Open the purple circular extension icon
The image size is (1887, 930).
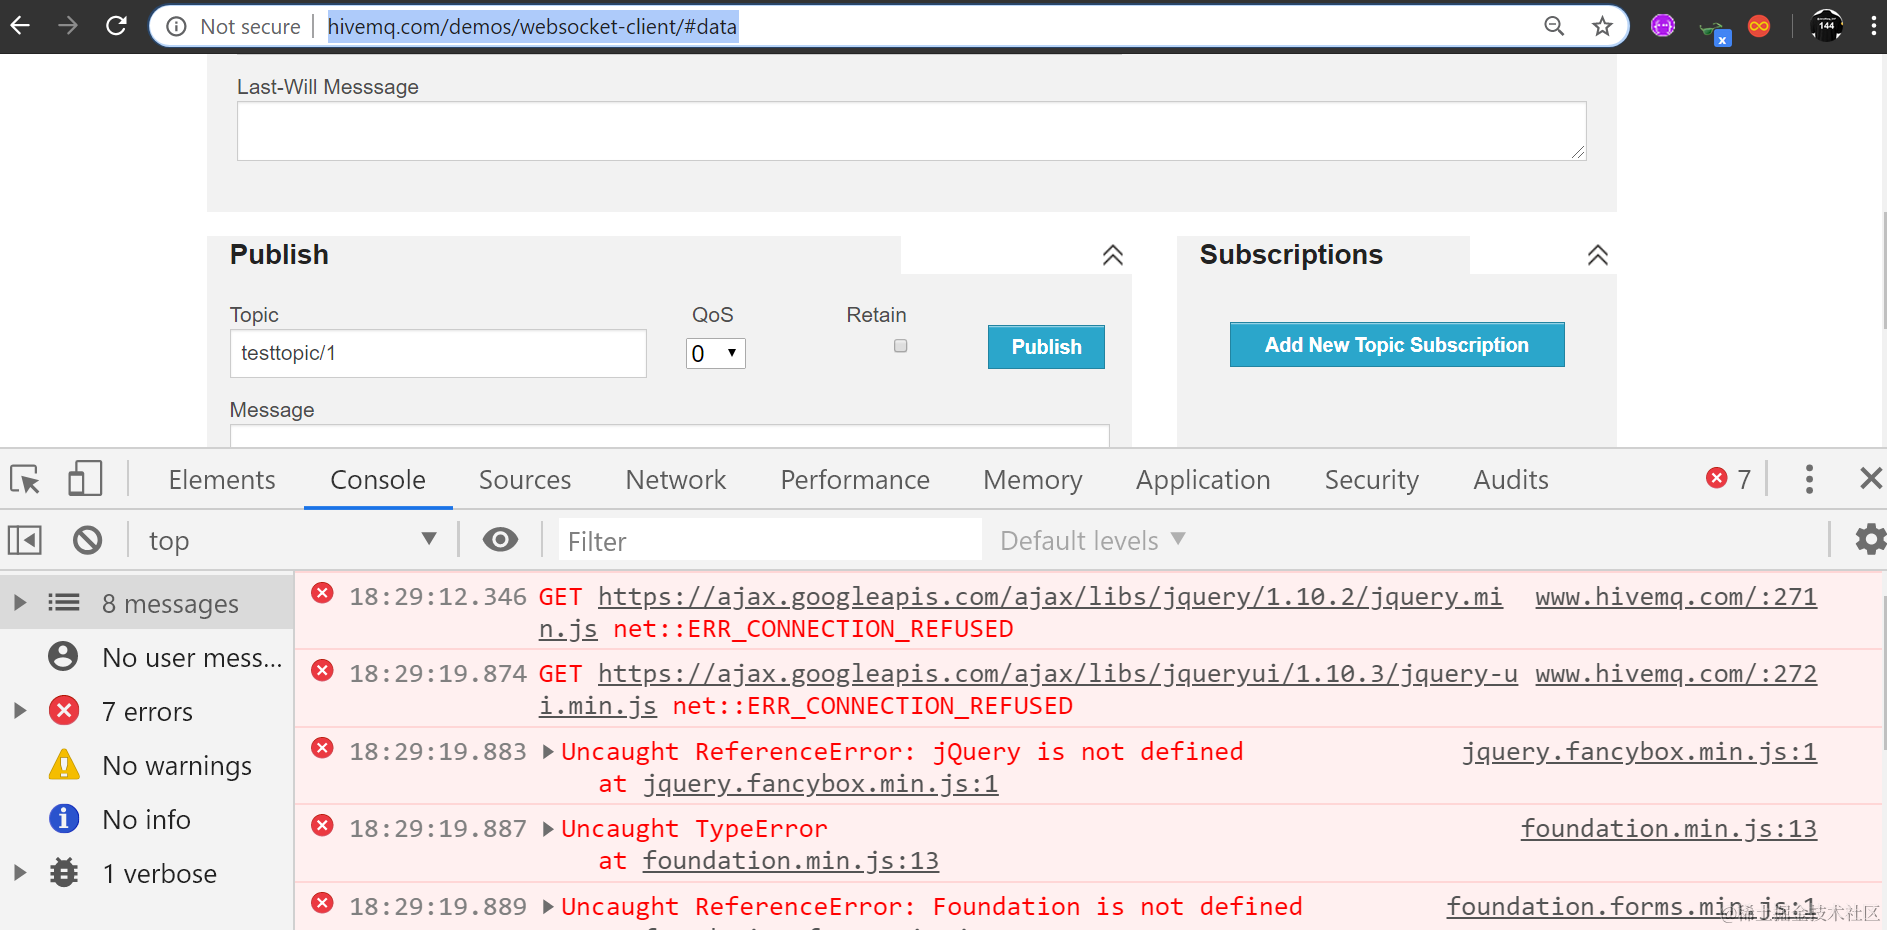[x=1663, y=26]
